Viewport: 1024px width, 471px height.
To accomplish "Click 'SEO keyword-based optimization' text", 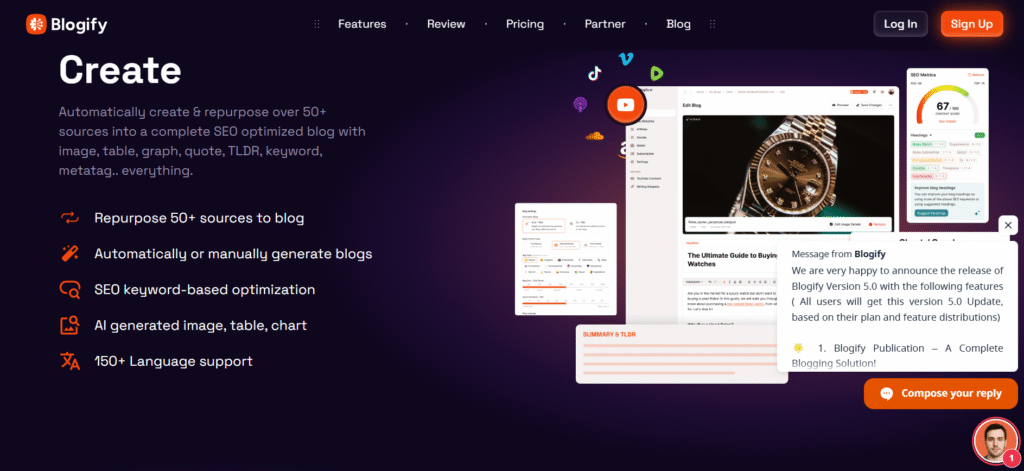I will (x=204, y=289).
